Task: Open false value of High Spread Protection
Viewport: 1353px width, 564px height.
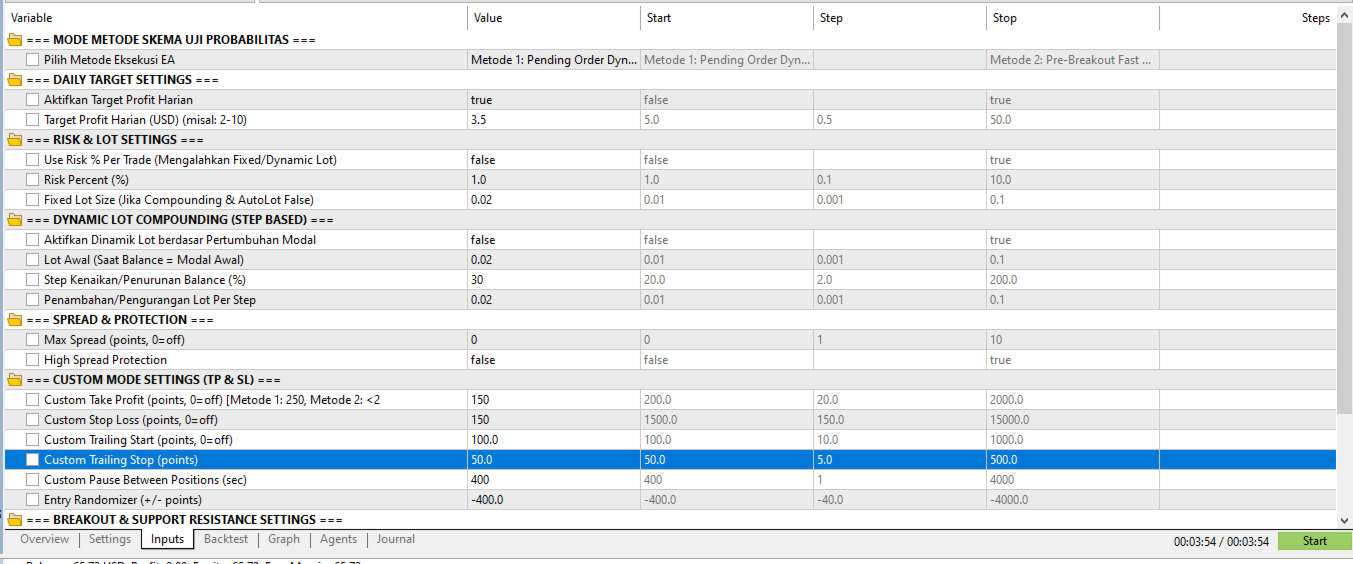Action: coord(554,360)
